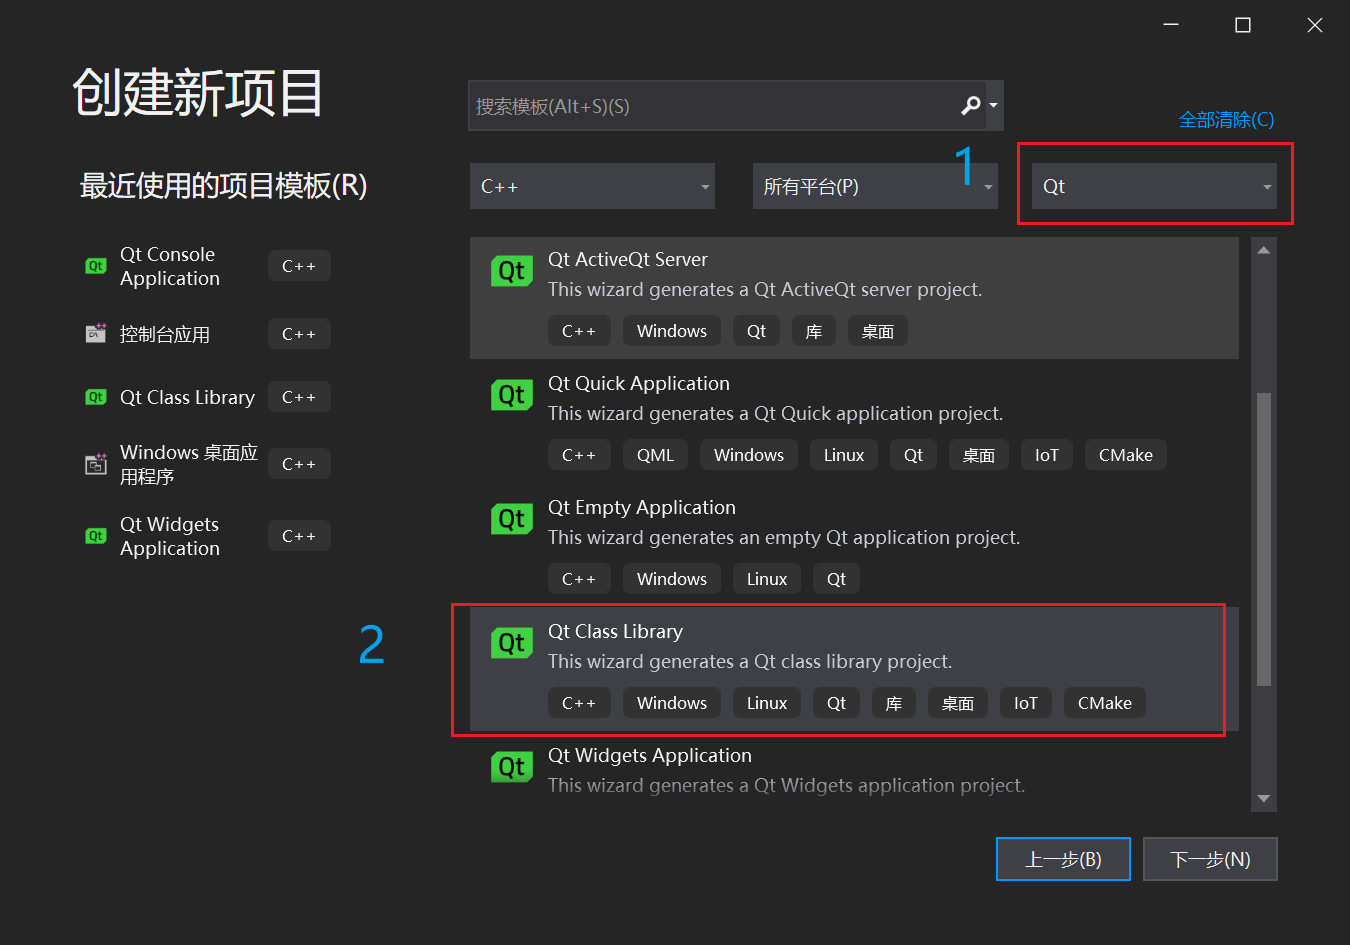Click the 全部清除(C) link
Viewport: 1350px width, 945px height.
coord(1226,119)
